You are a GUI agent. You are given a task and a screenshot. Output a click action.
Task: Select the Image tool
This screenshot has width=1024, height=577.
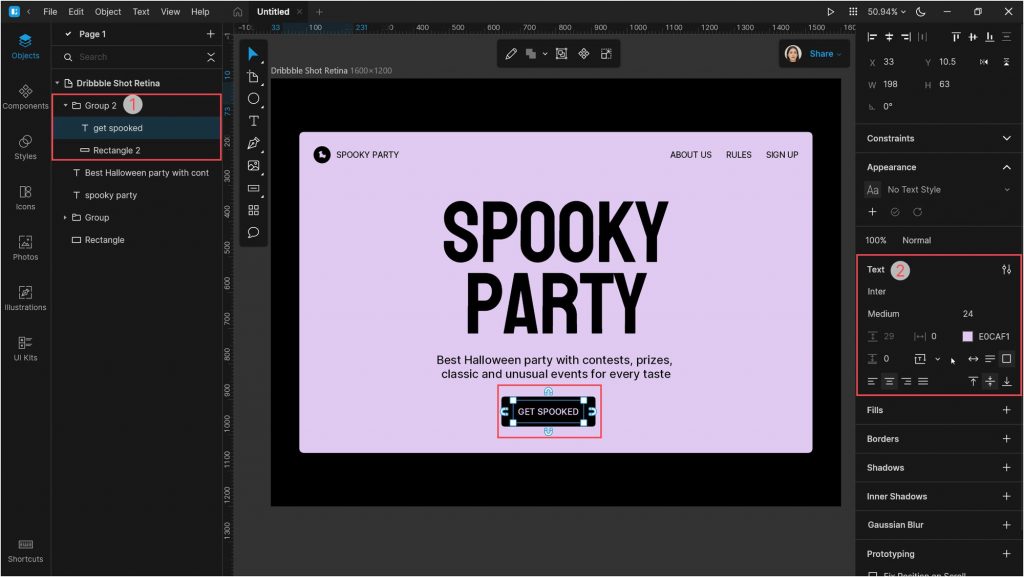pos(253,165)
